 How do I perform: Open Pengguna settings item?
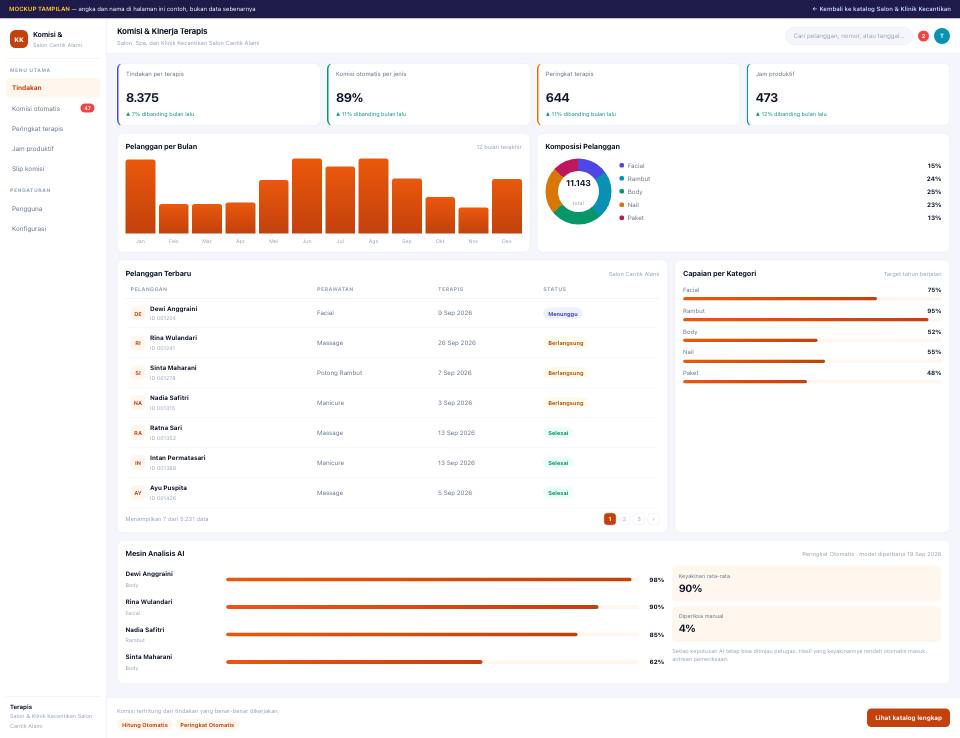(53, 209)
